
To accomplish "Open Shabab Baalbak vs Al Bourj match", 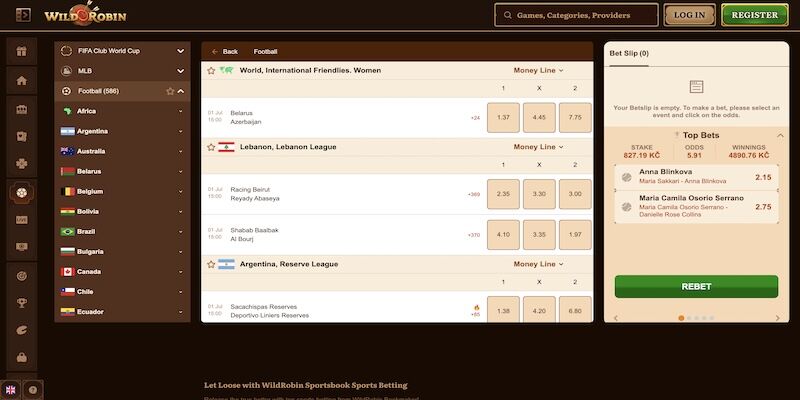I will (255, 235).
